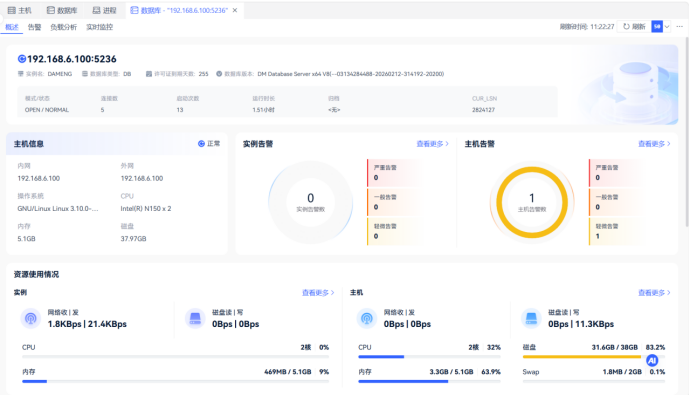Click the 主机 磁盘读|写 disk icon
Viewport: 691px width, 395px height.
tap(531, 318)
